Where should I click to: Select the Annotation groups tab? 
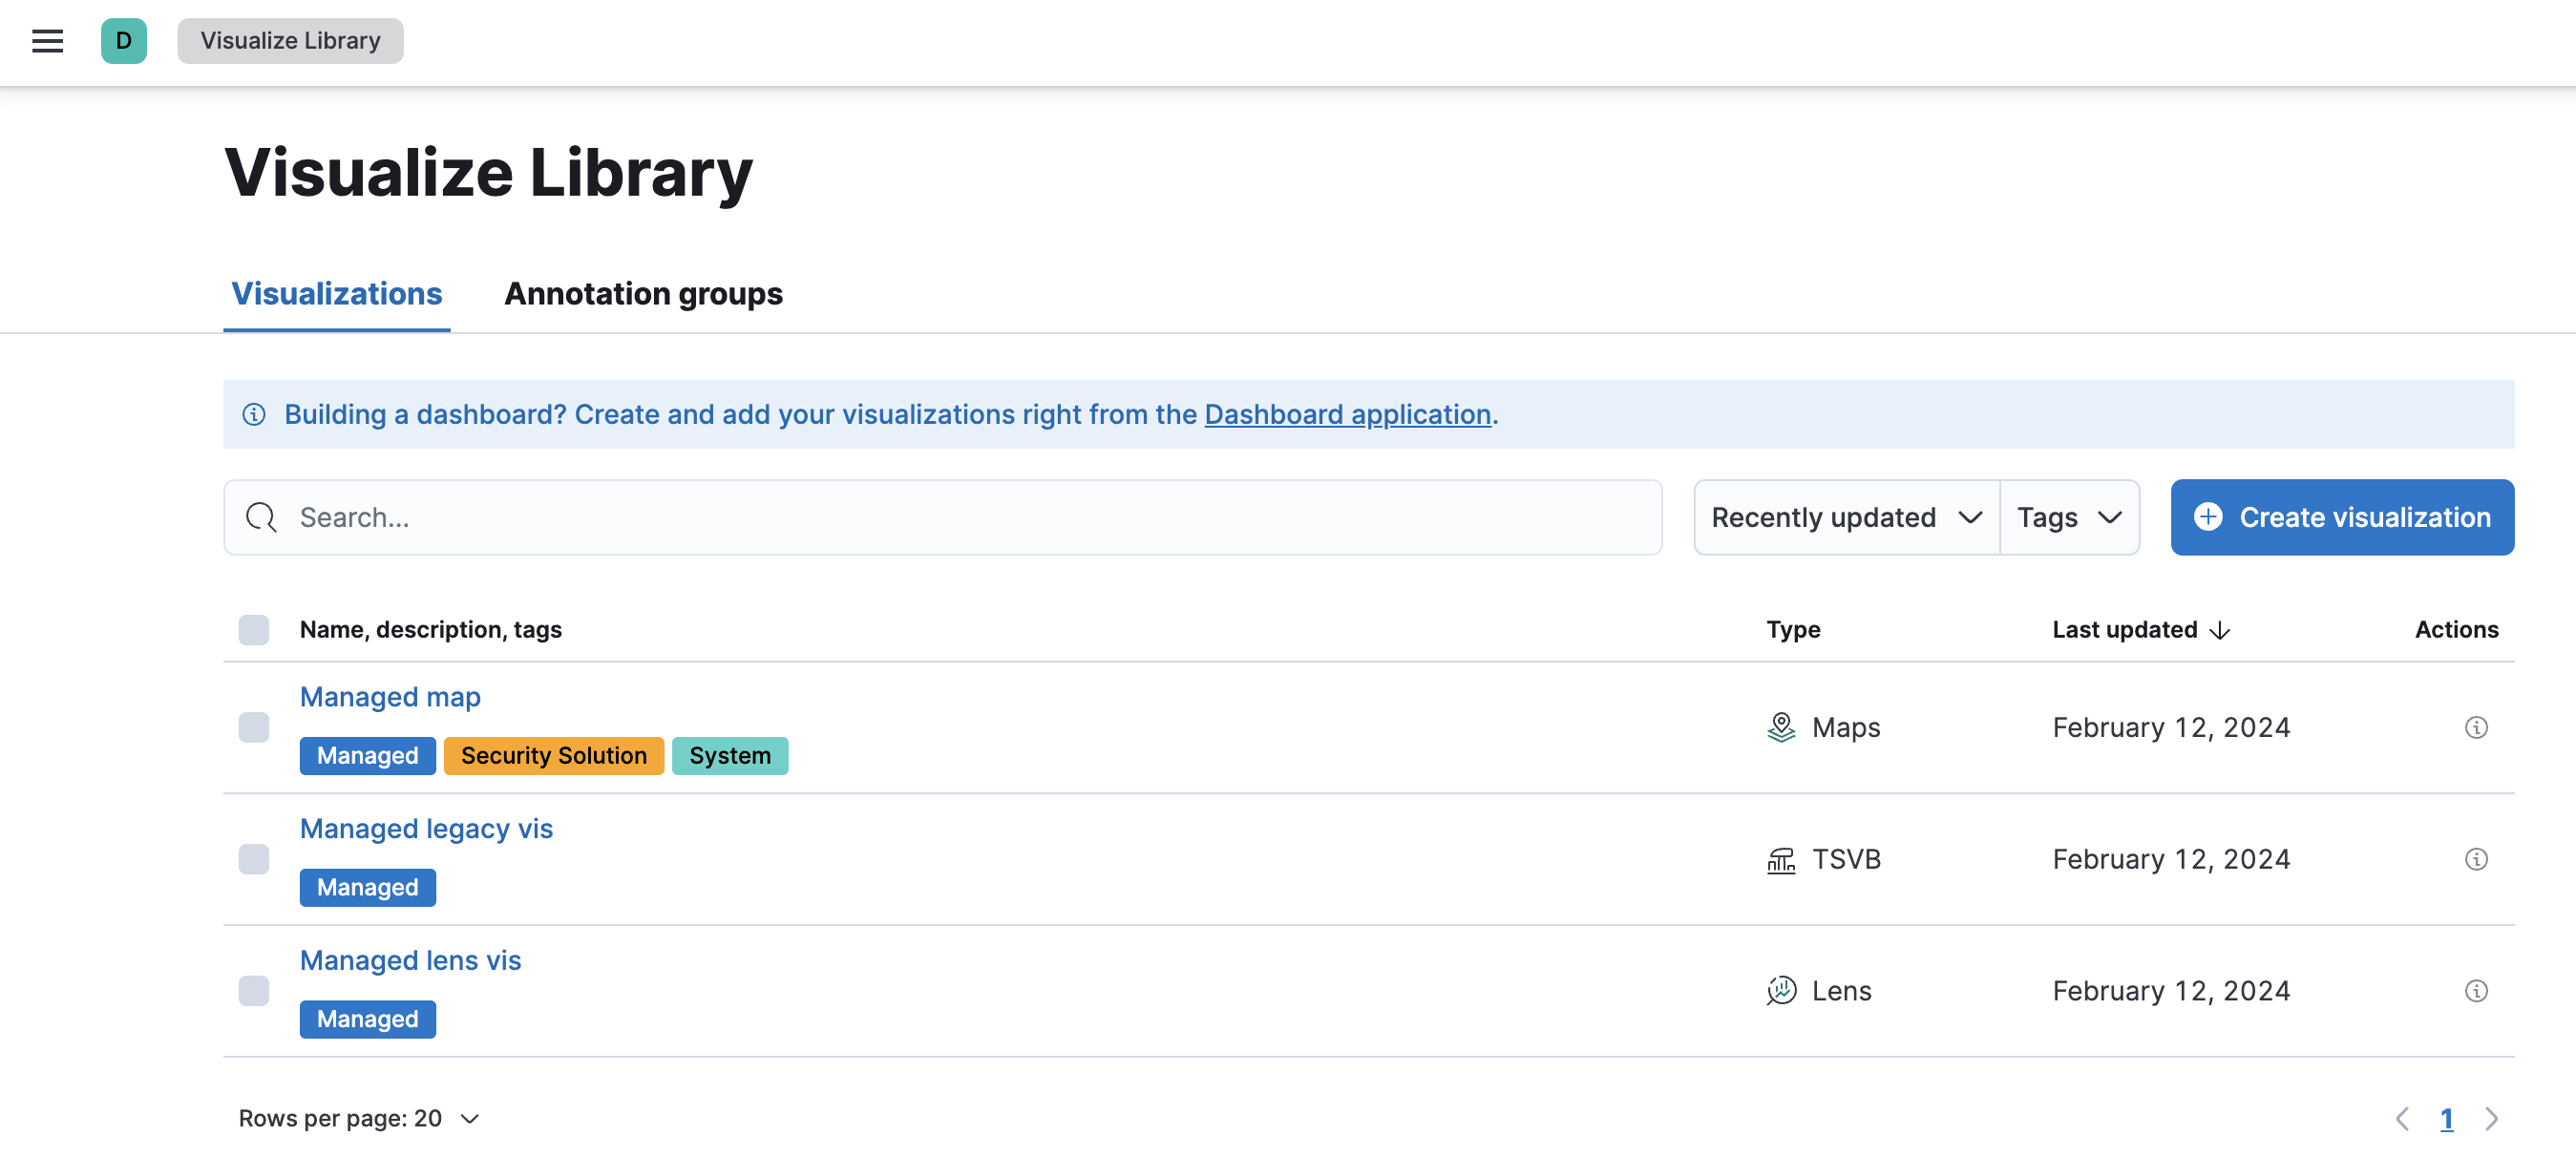(644, 292)
